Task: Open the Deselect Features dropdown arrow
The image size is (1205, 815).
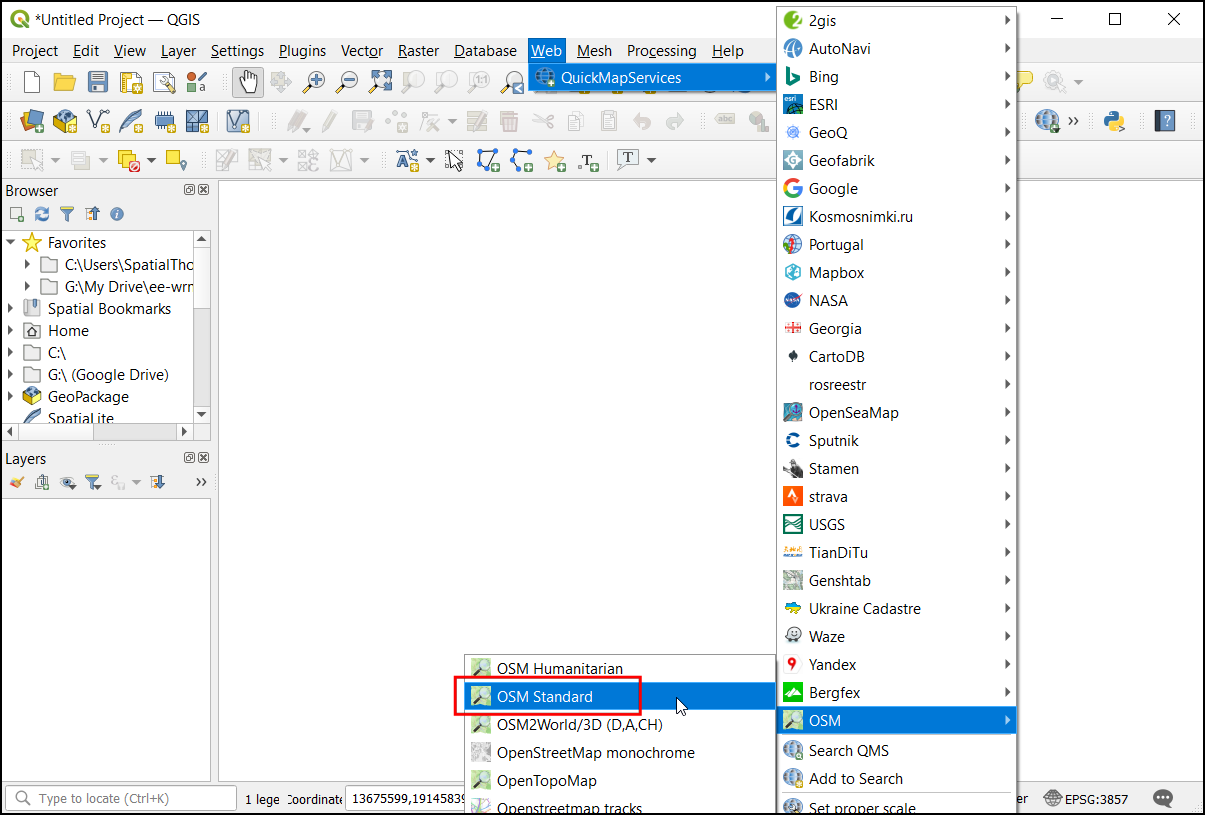Action: click(x=151, y=160)
